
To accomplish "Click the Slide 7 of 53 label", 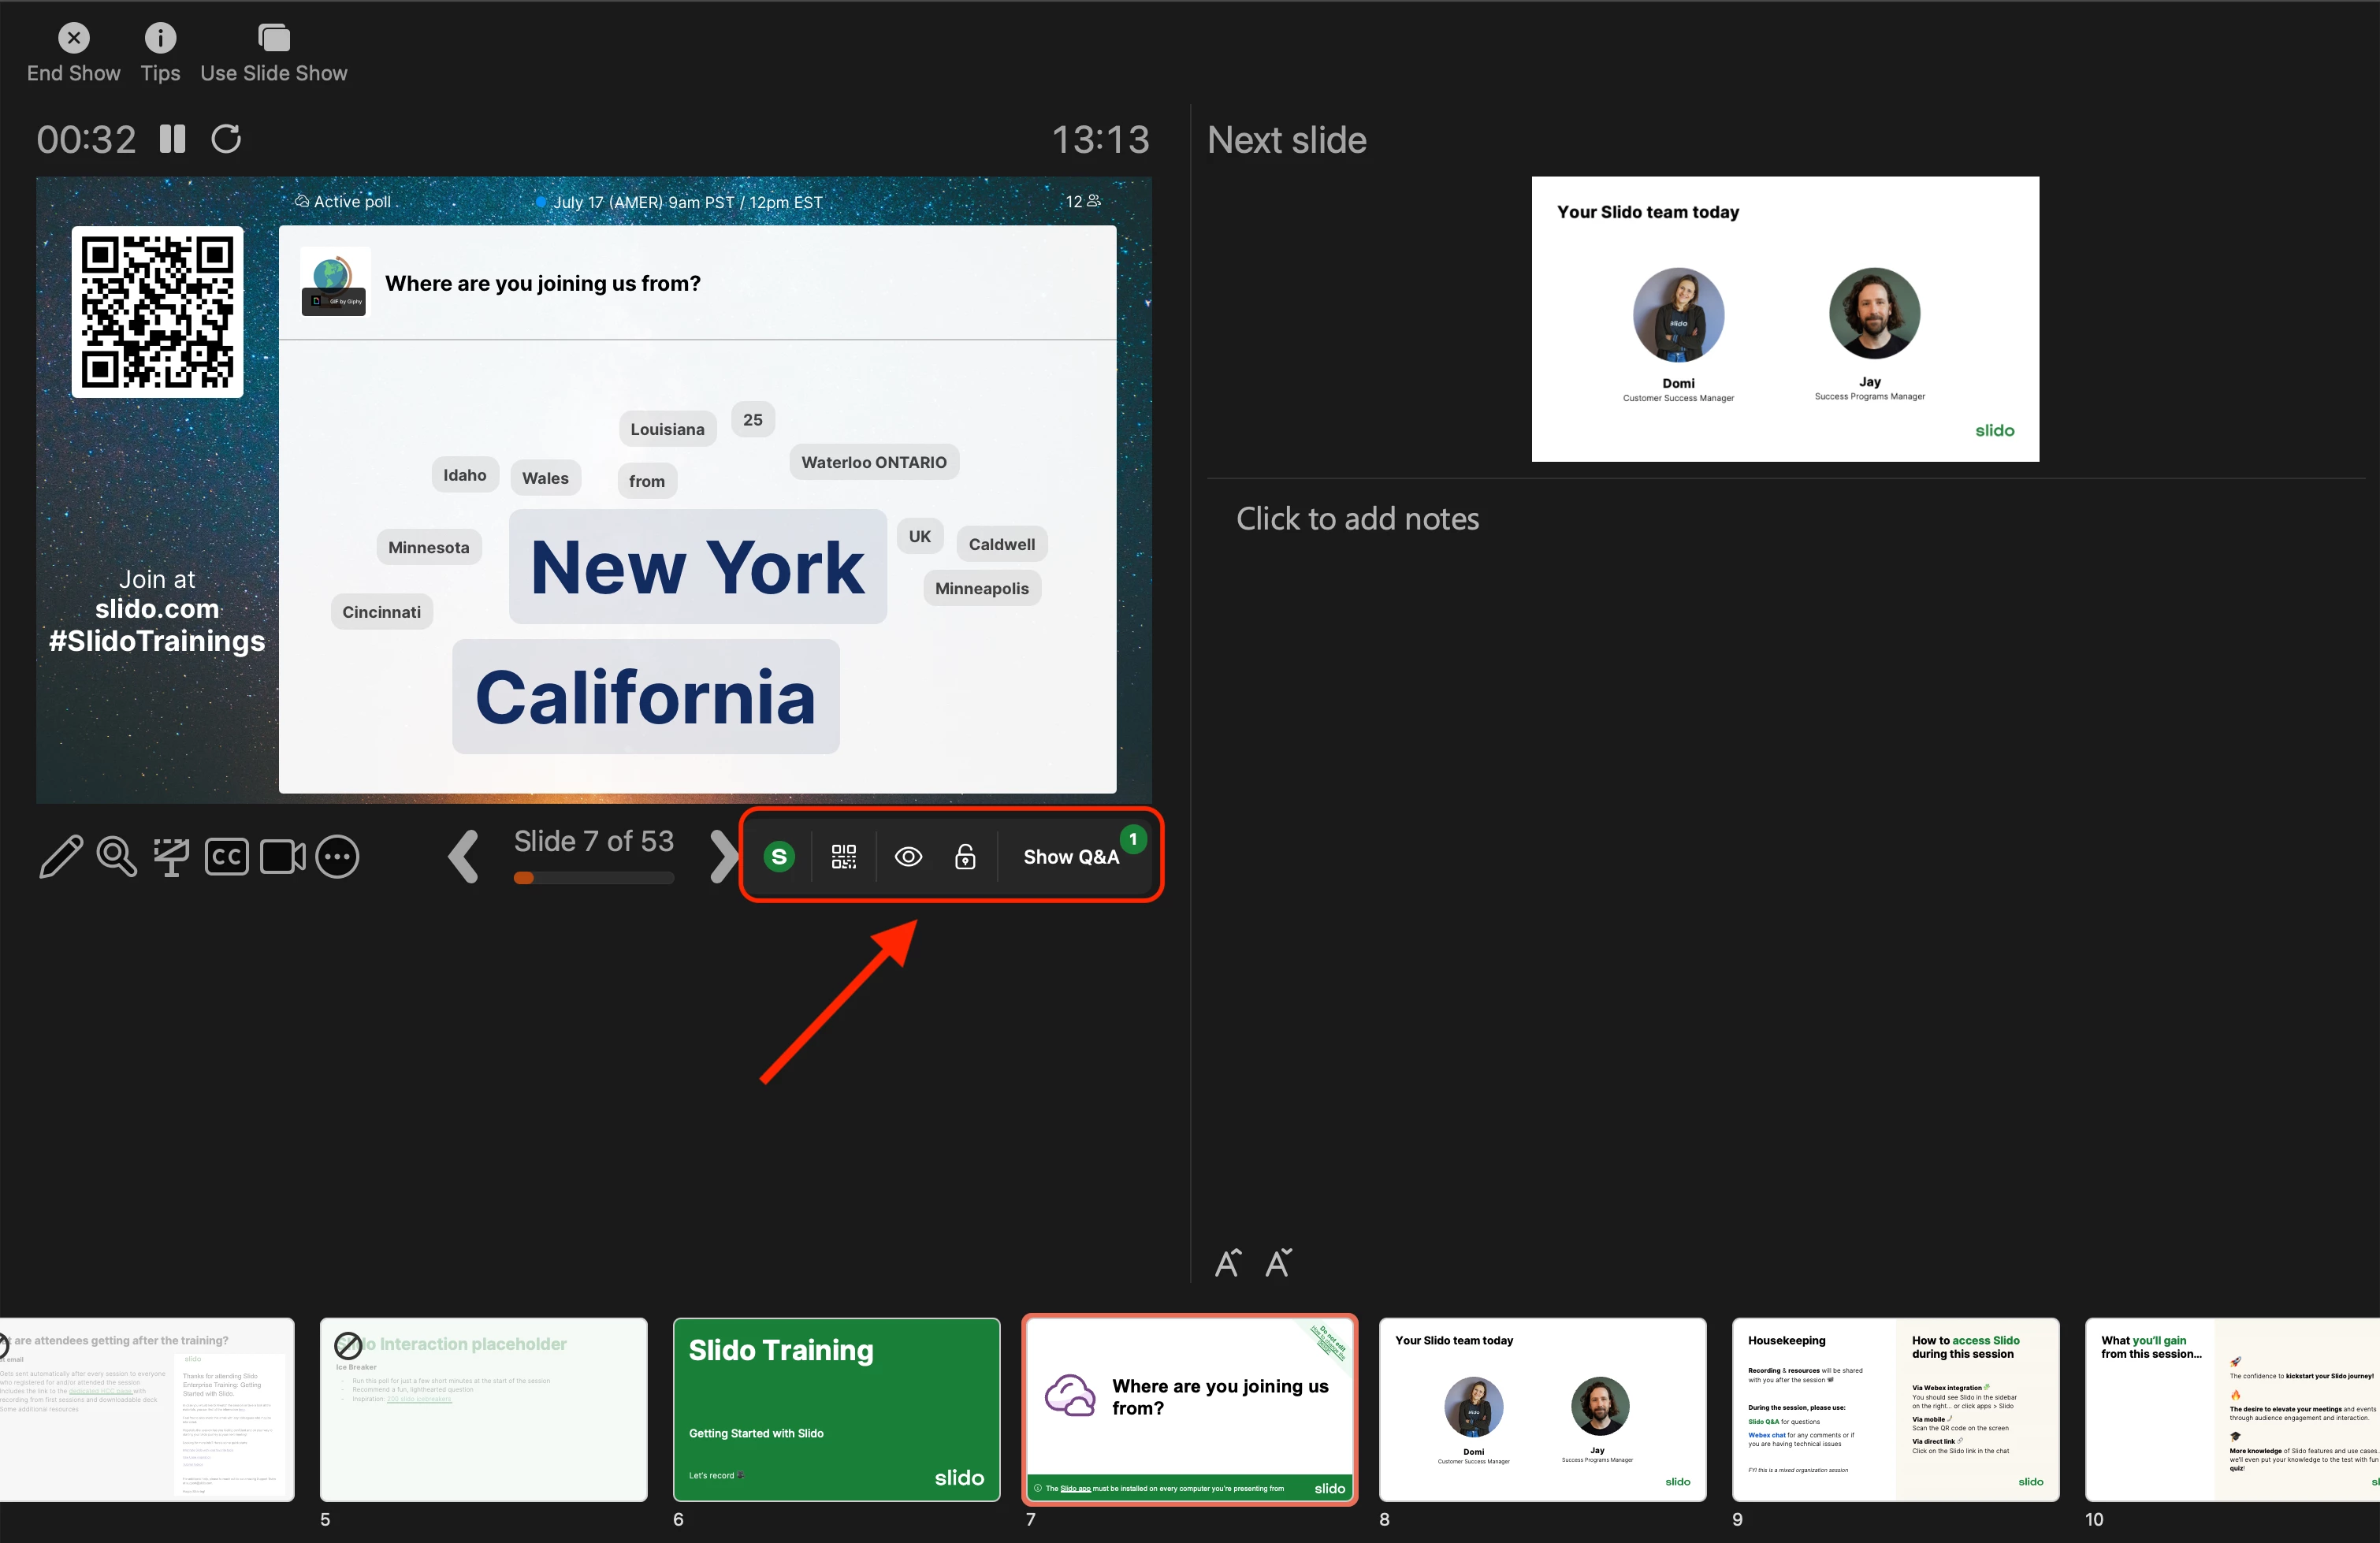I will tap(594, 841).
